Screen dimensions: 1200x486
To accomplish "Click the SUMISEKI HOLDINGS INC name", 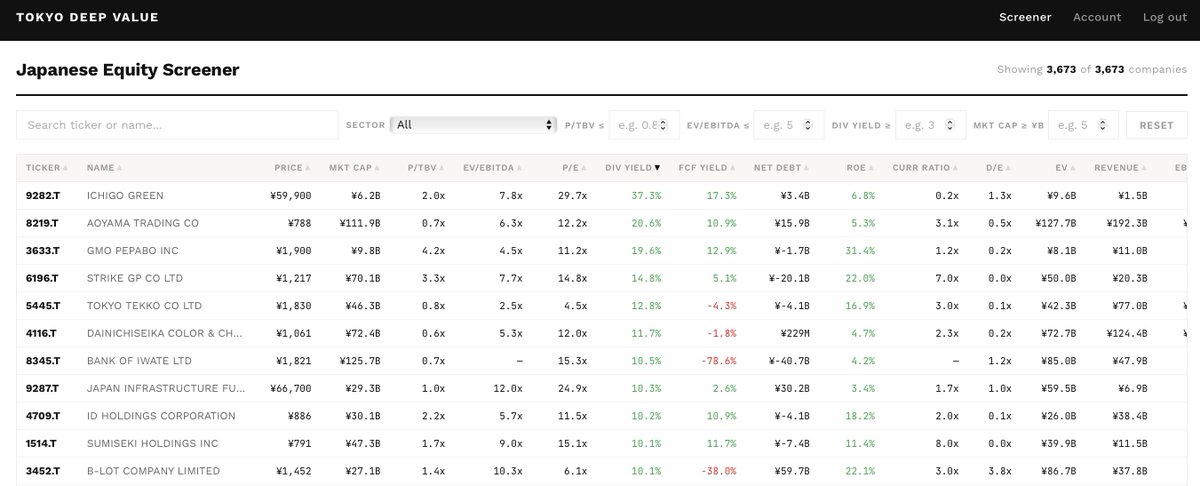I will [153, 443].
